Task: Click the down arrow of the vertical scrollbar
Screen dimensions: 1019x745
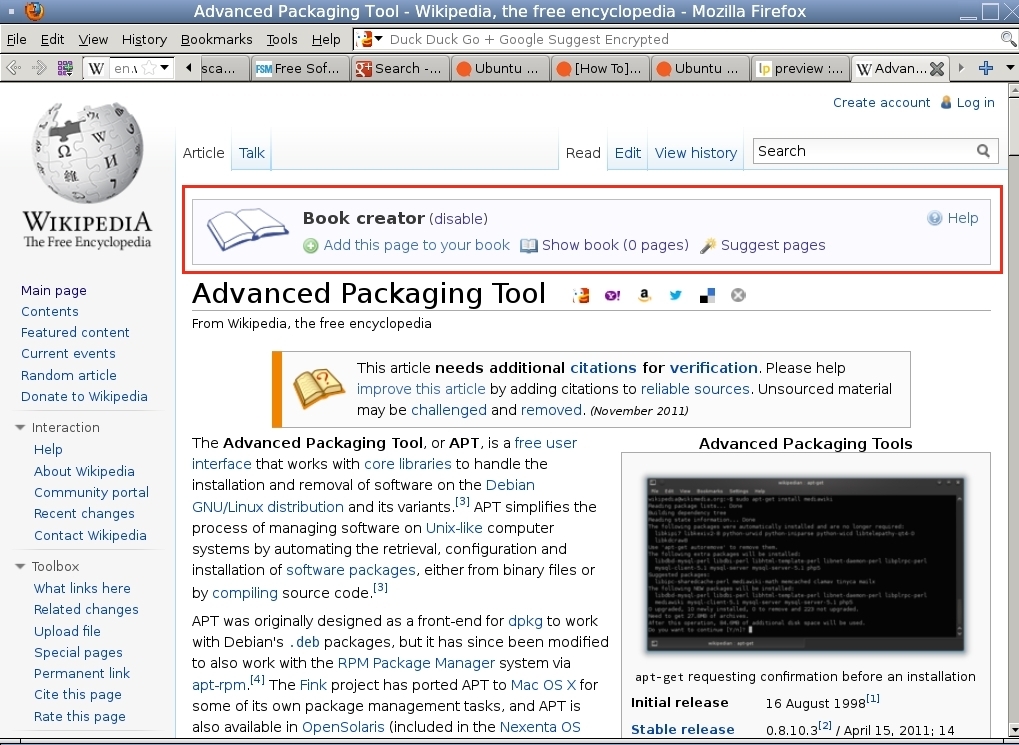Action: [1013, 731]
